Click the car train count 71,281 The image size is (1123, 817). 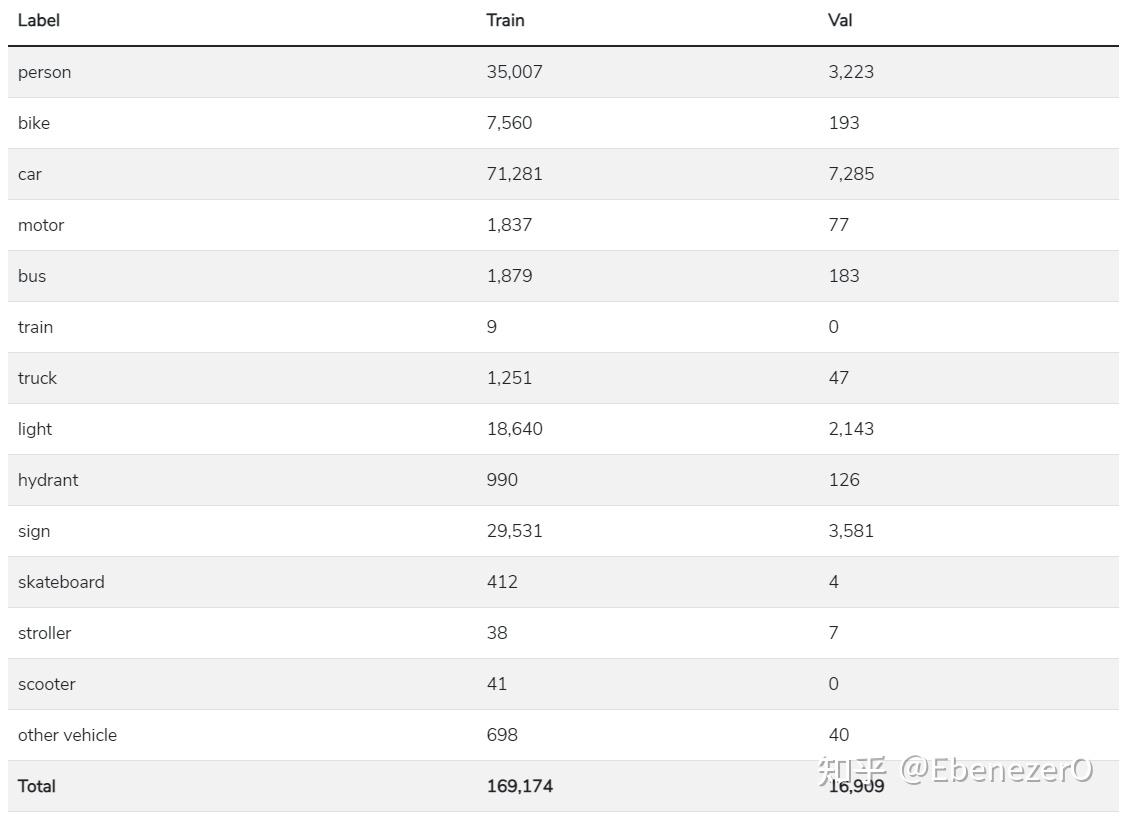(x=514, y=174)
